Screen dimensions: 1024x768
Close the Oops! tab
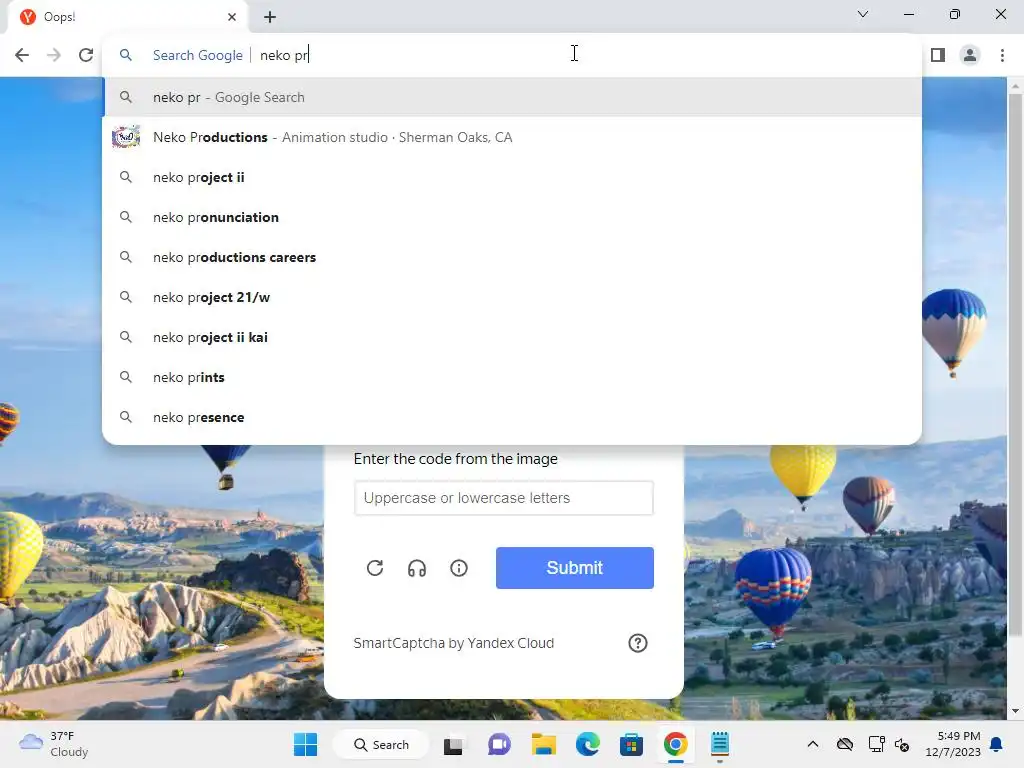coord(232,17)
